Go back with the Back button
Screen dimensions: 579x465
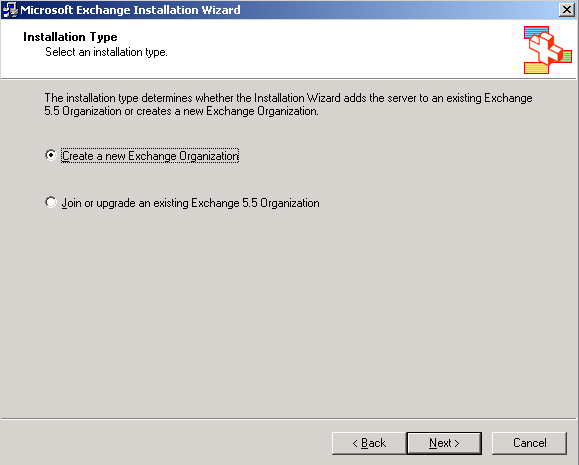pos(369,443)
